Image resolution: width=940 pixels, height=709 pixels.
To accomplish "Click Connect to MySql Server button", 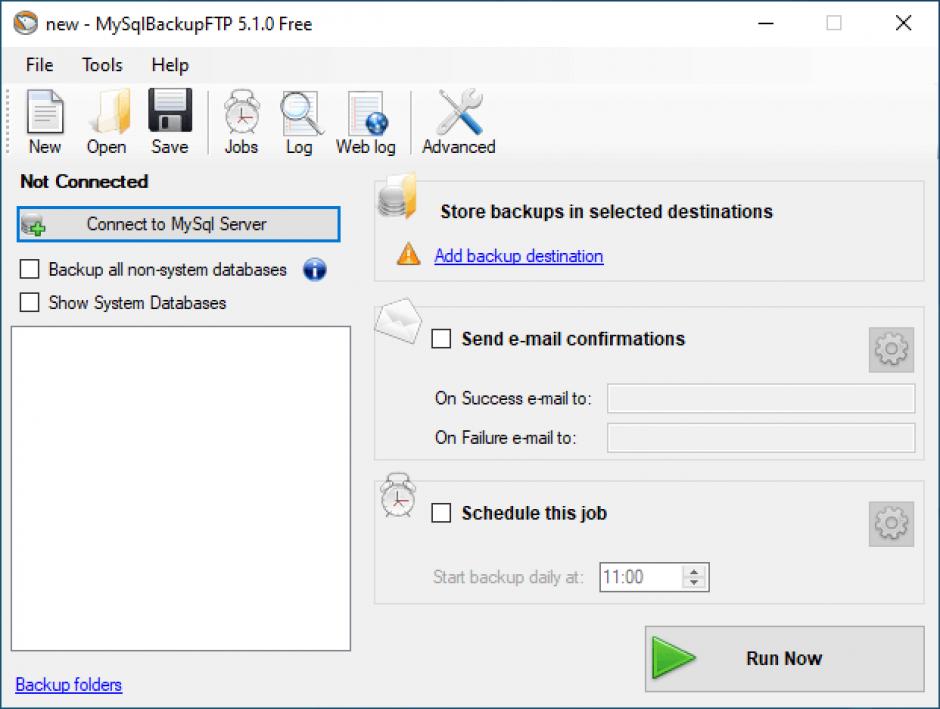I will point(179,224).
